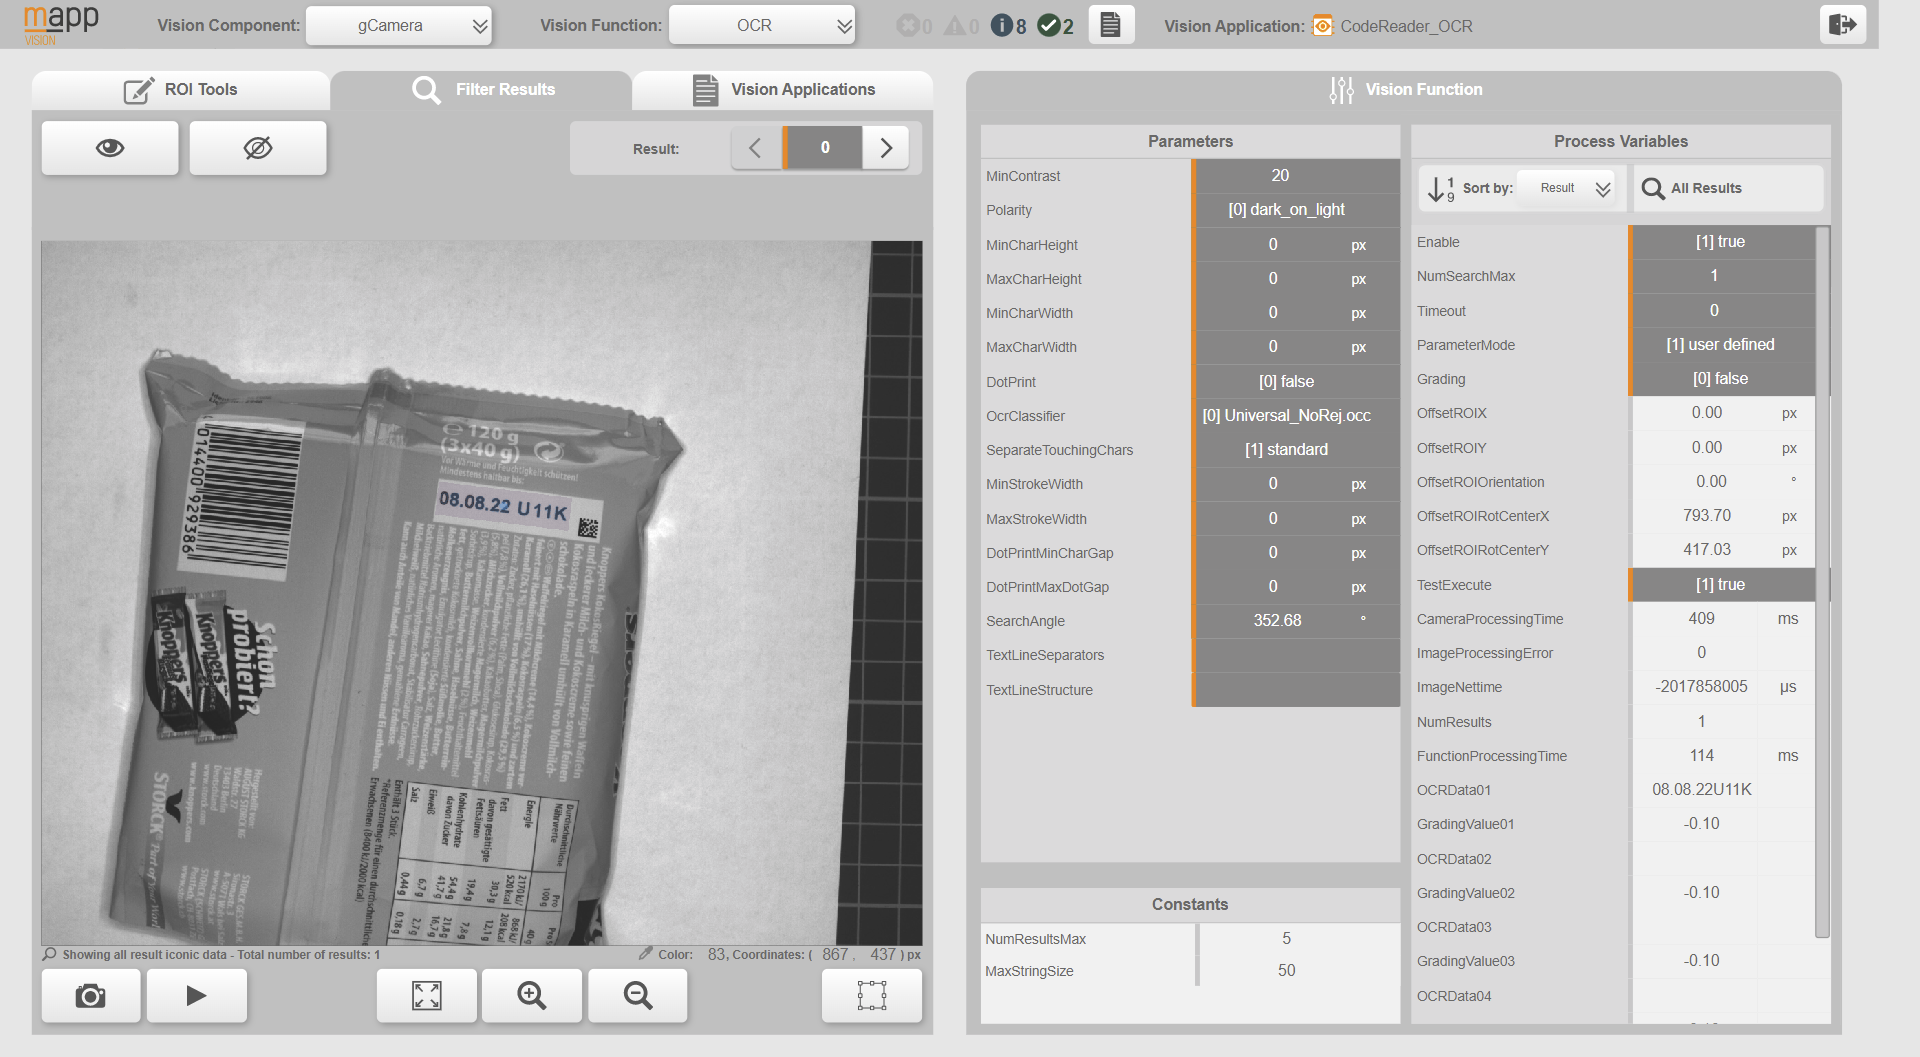Screen dimensions: 1920x1057
Task: Click the process variables scrollbar
Action: pos(1823,582)
